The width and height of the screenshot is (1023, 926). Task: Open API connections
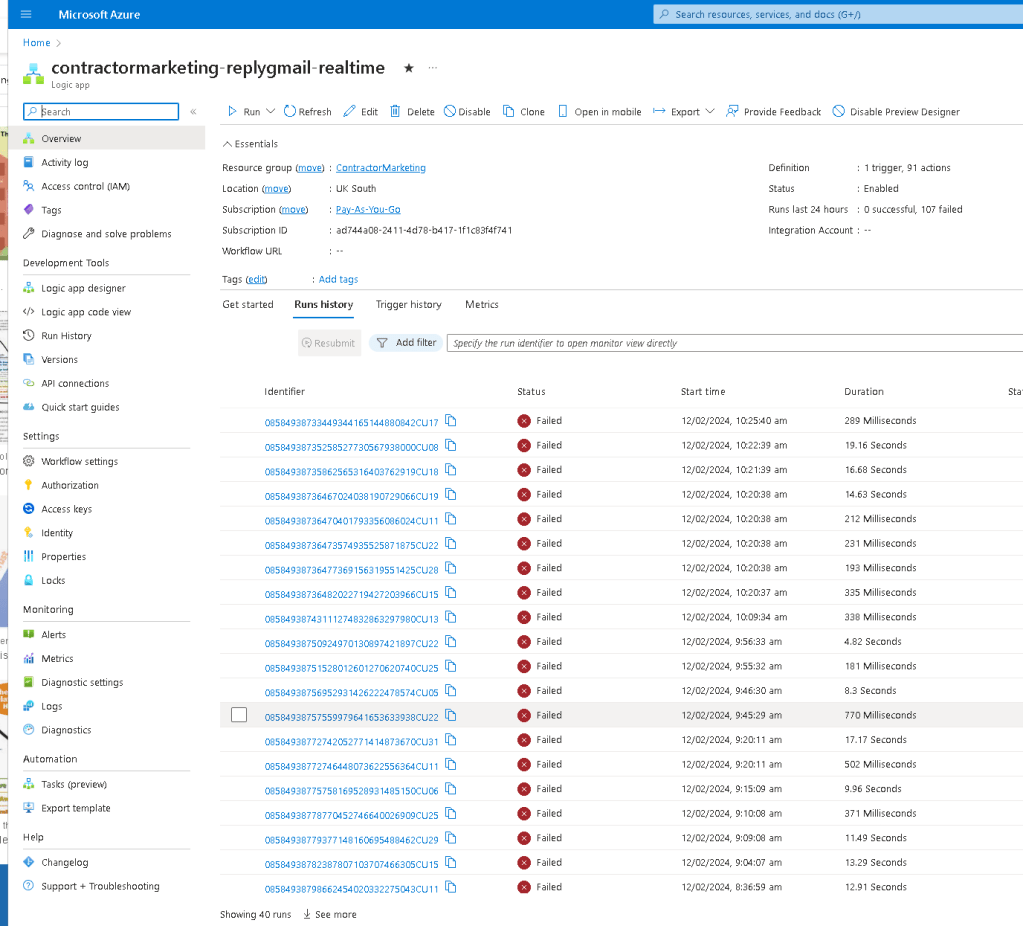click(75, 383)
